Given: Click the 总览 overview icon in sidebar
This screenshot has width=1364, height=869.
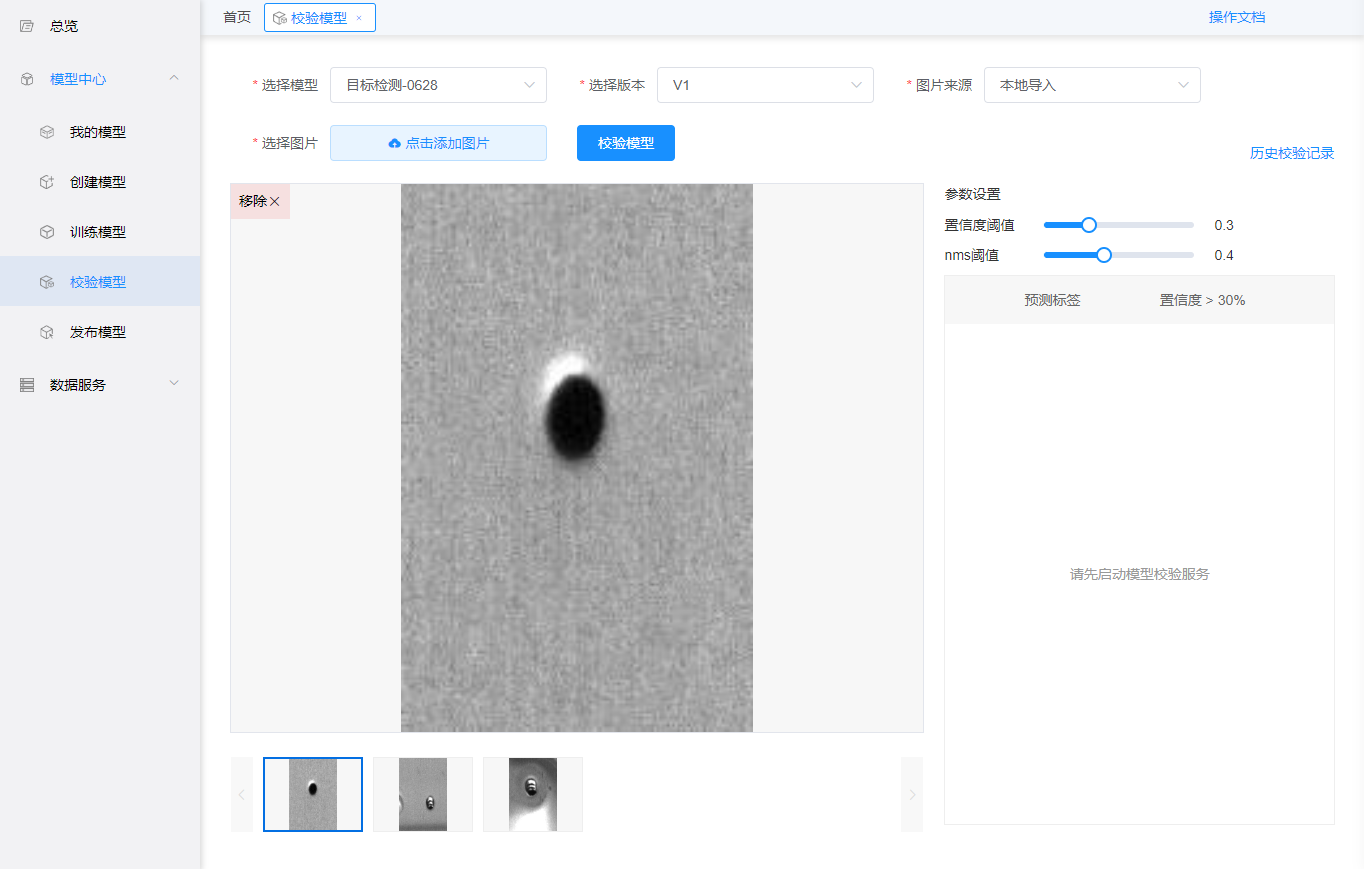Looking at the screenshot, I should click(x=27, y=26).
